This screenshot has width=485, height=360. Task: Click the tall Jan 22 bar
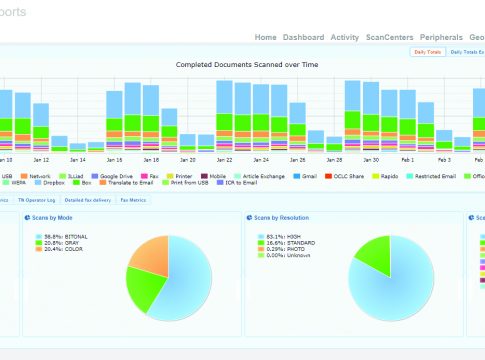pos(224,116)
